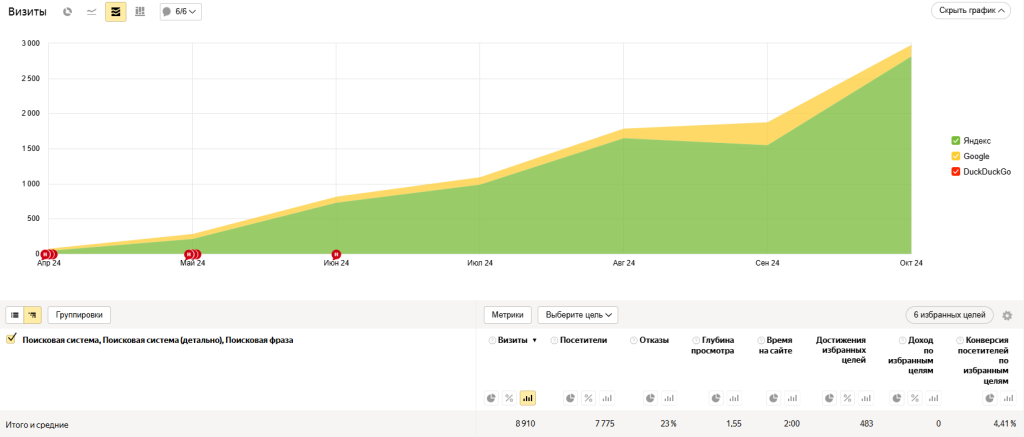Show bar chart for Отказы column
The width and height of the screenshot is (1024, 437).
[x=668, y=398]
